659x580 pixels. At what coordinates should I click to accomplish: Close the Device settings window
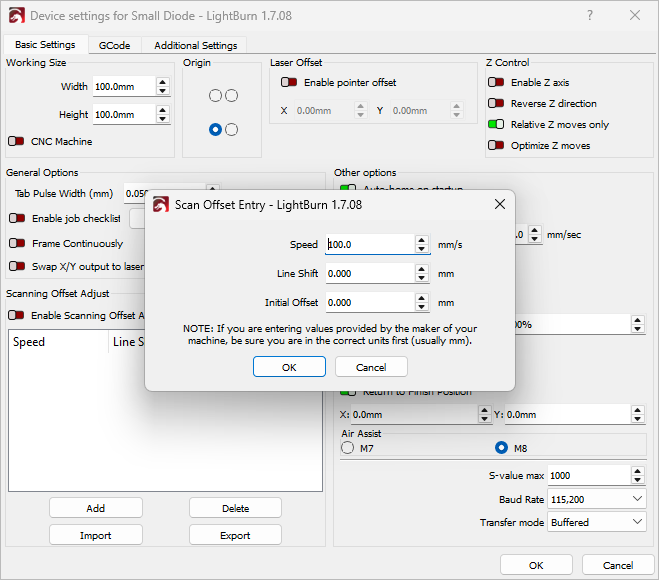pos(635,16)
